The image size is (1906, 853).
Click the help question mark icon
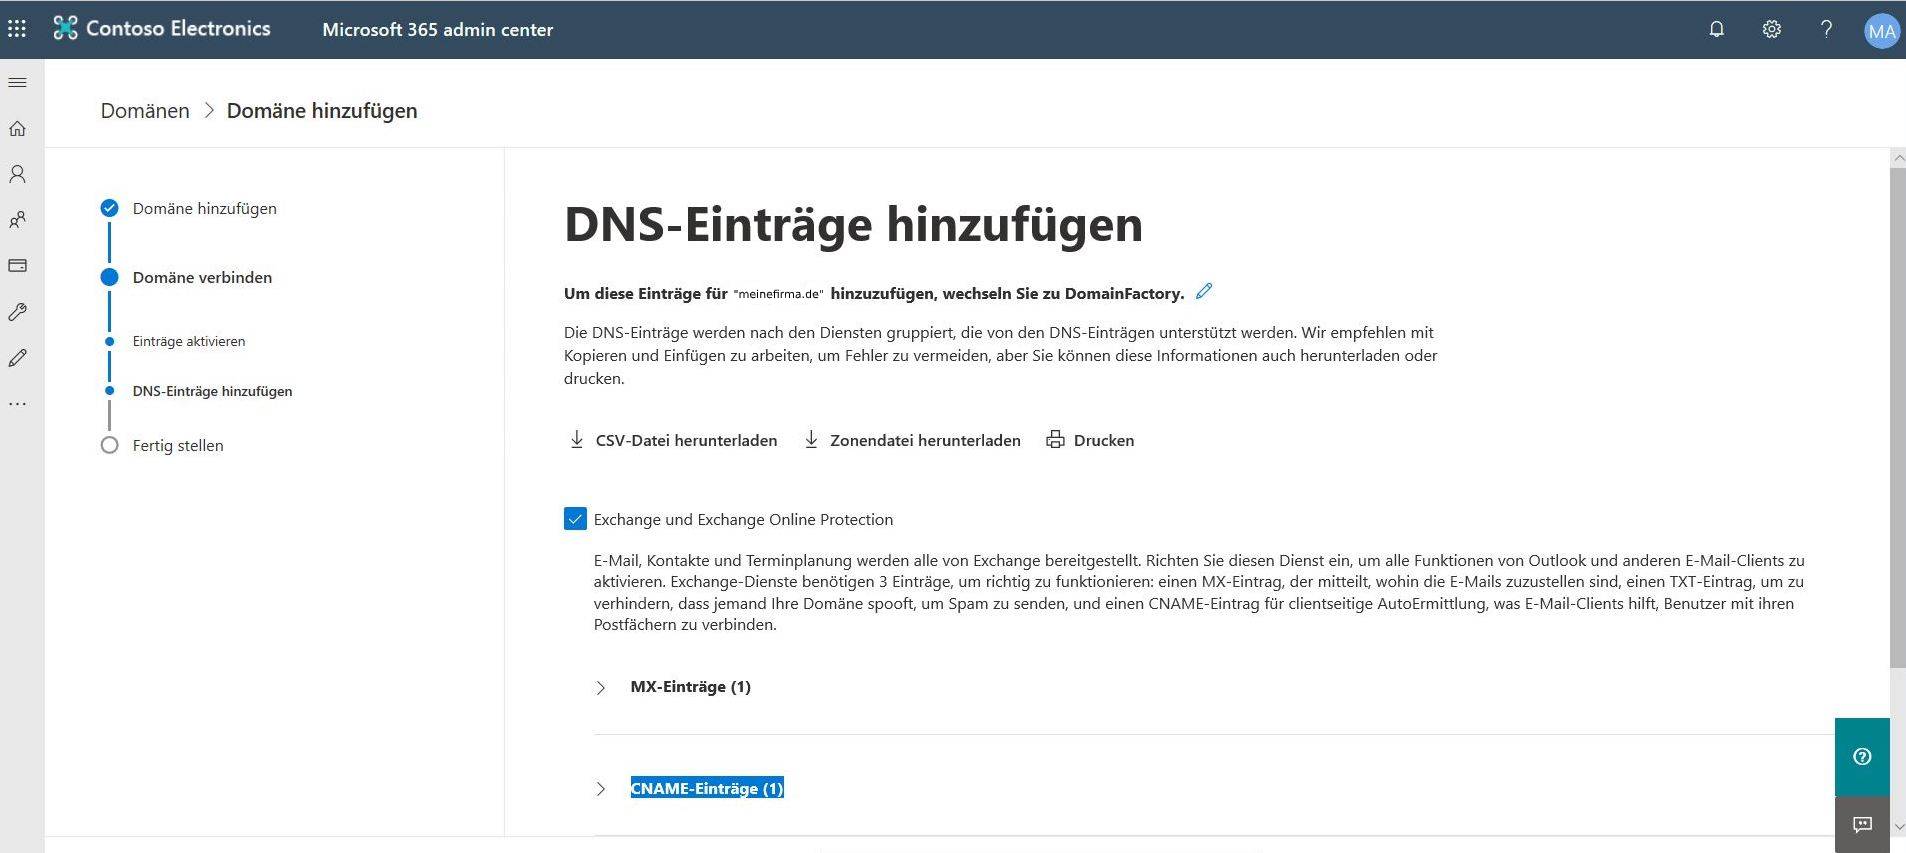1826,29
